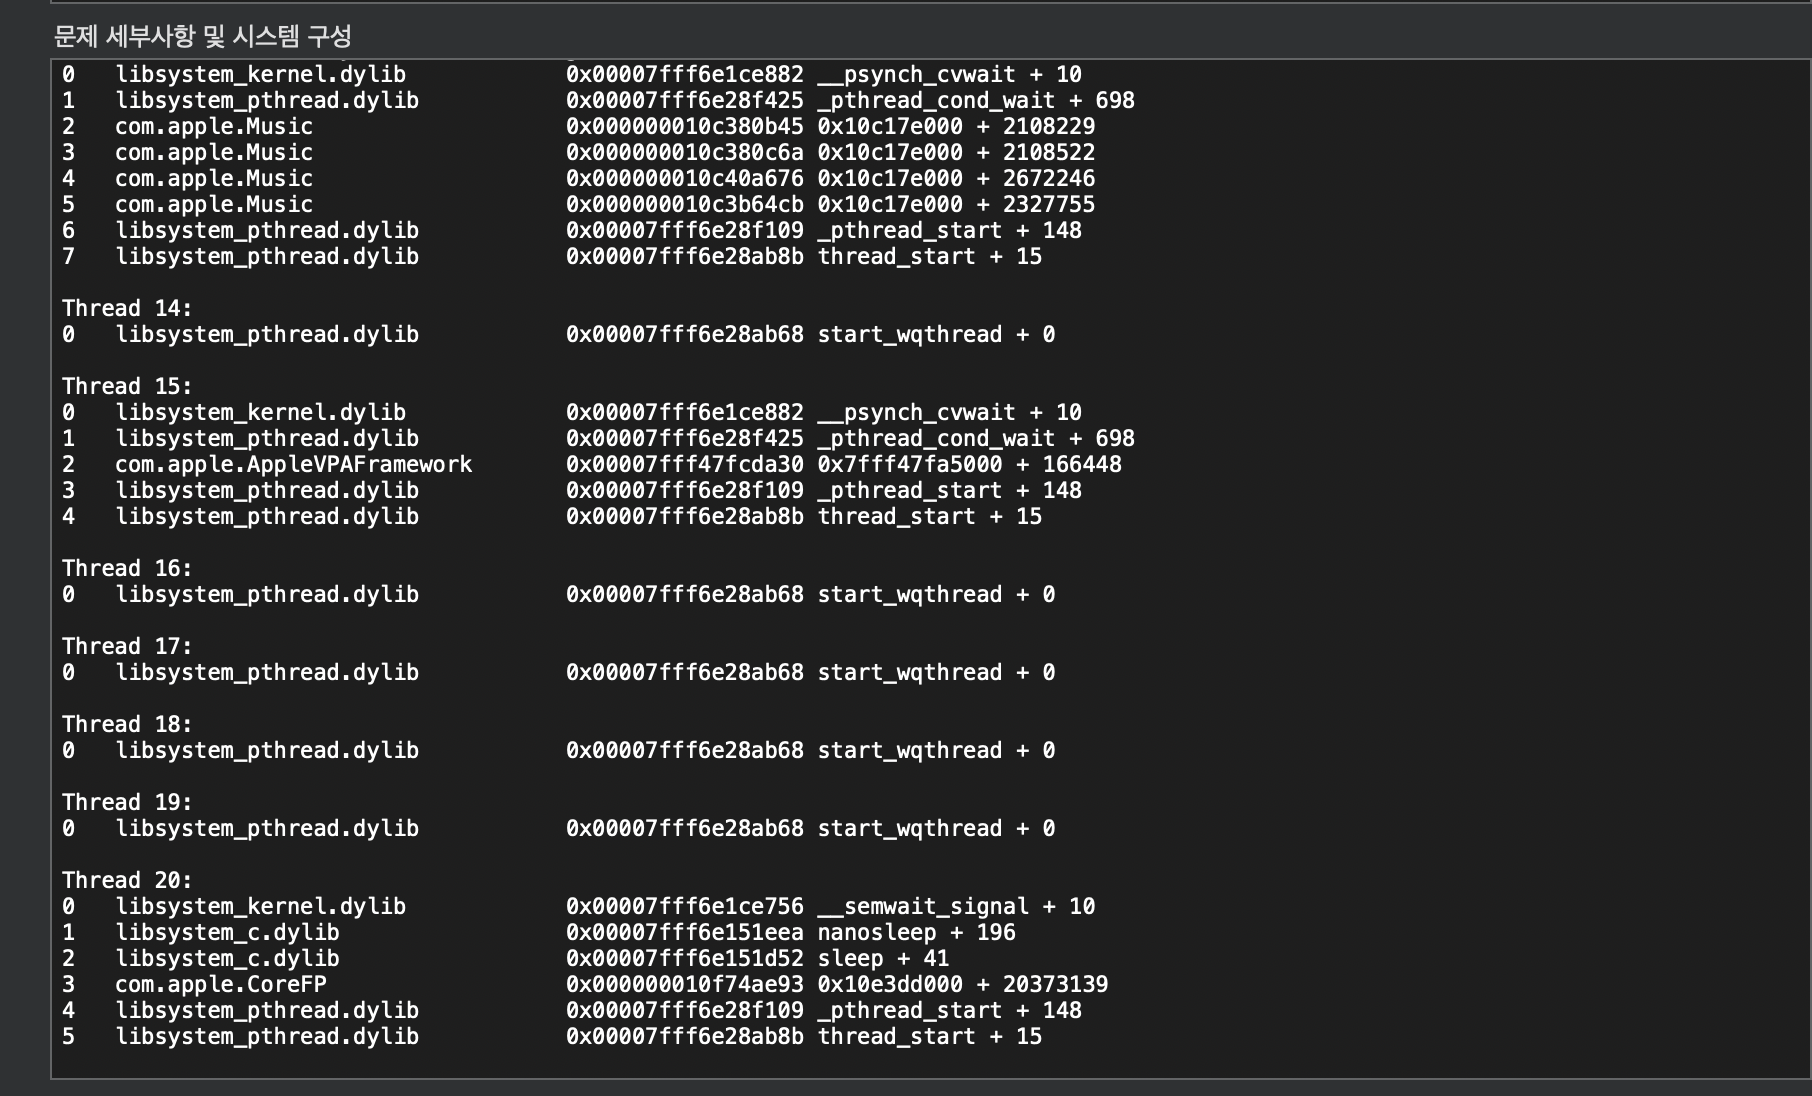Click start_wqthread + 0 under Thread 16

[936, 594]
